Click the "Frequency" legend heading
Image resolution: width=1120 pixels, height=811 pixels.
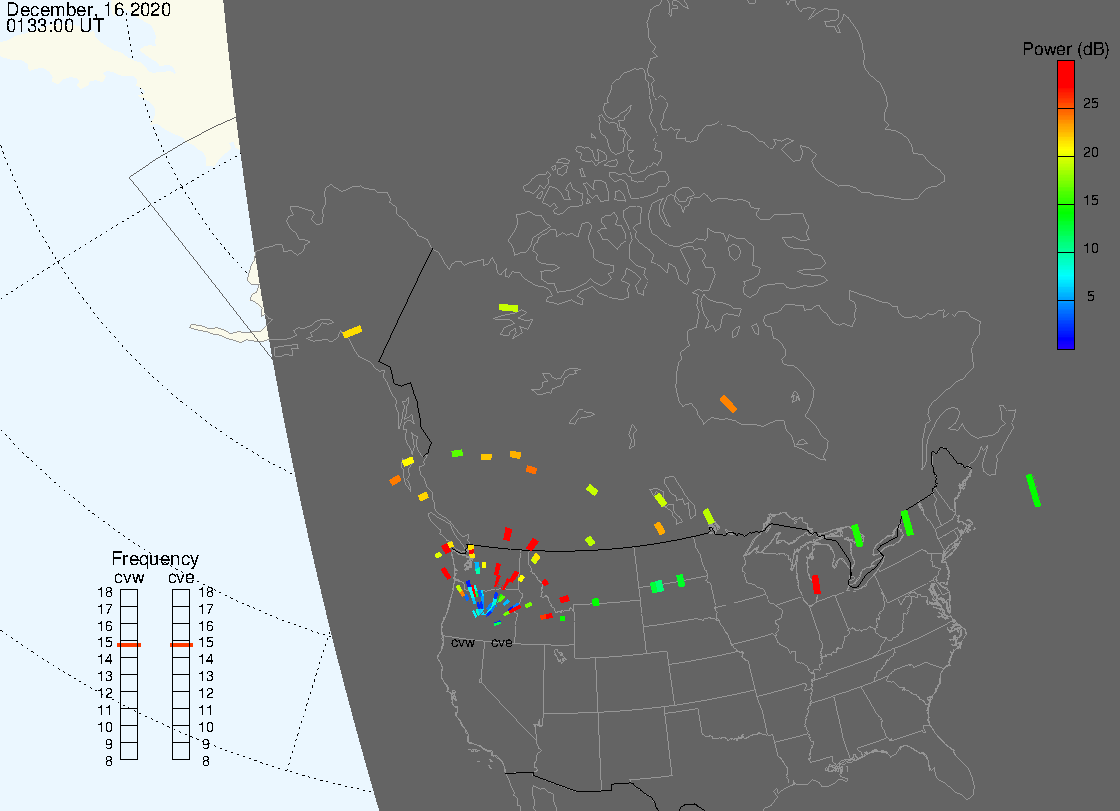pos(155,559)
